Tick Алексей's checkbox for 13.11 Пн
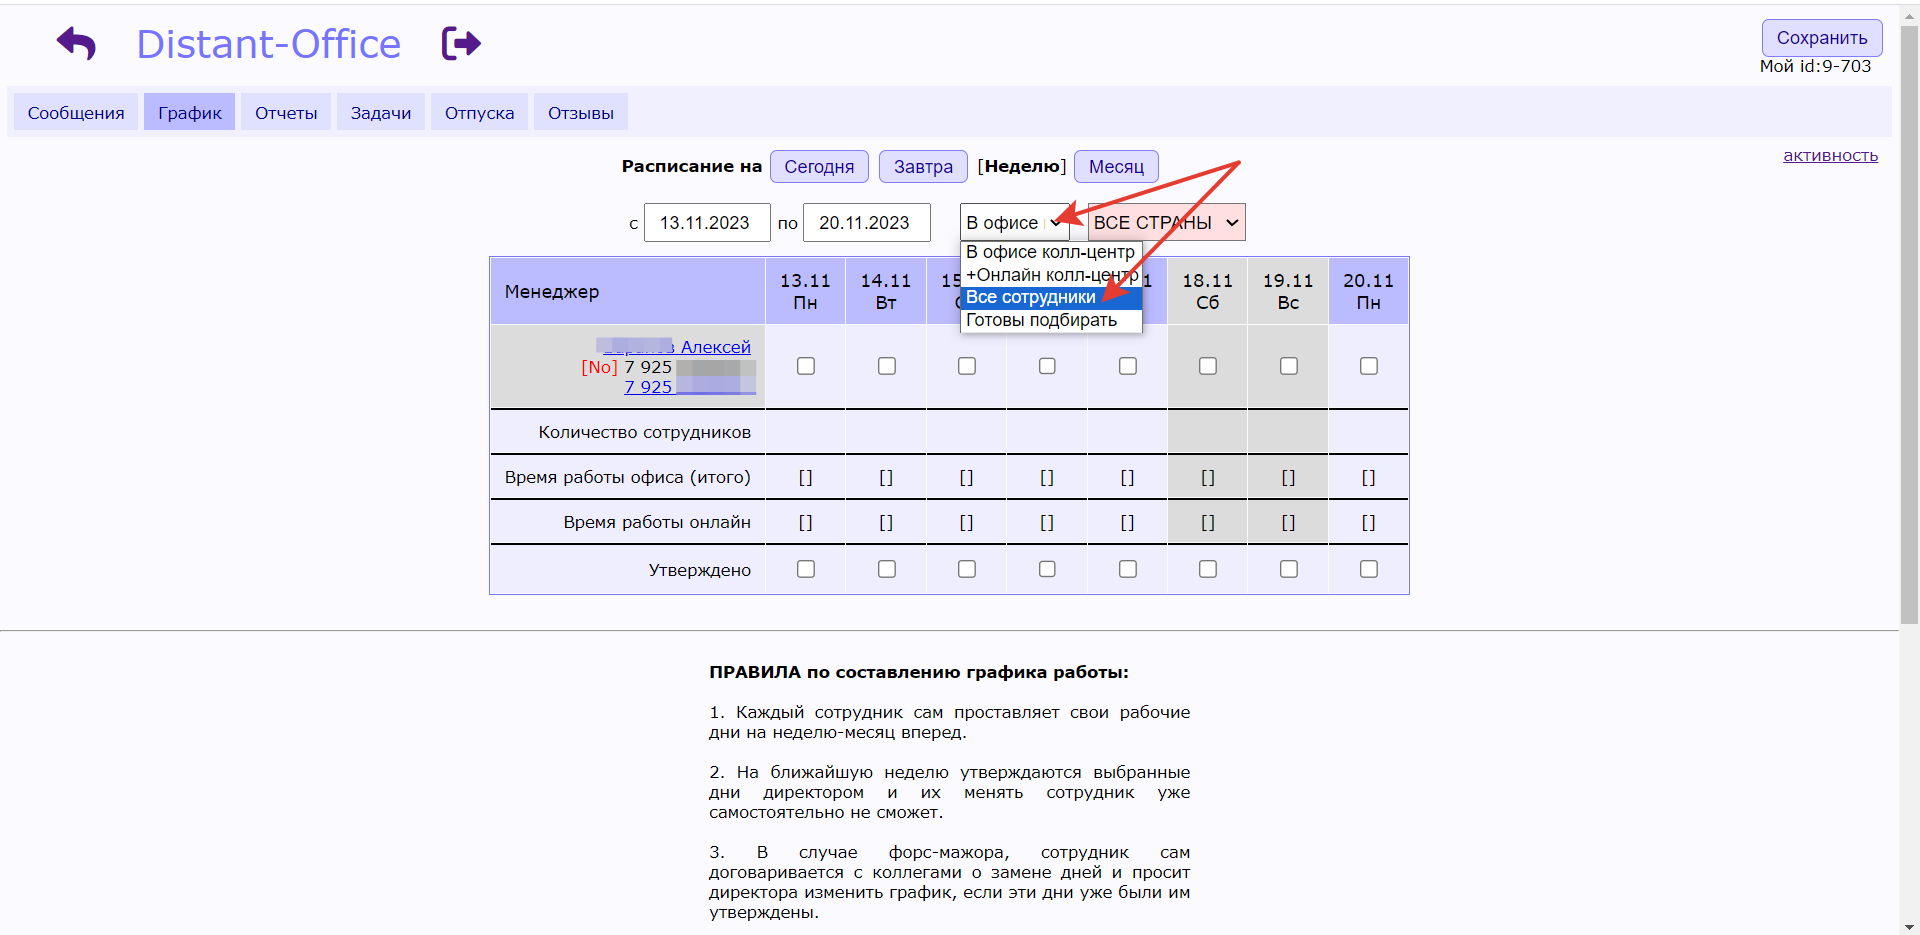Viewport: 1920px width, 935px height. click(805, 366)
